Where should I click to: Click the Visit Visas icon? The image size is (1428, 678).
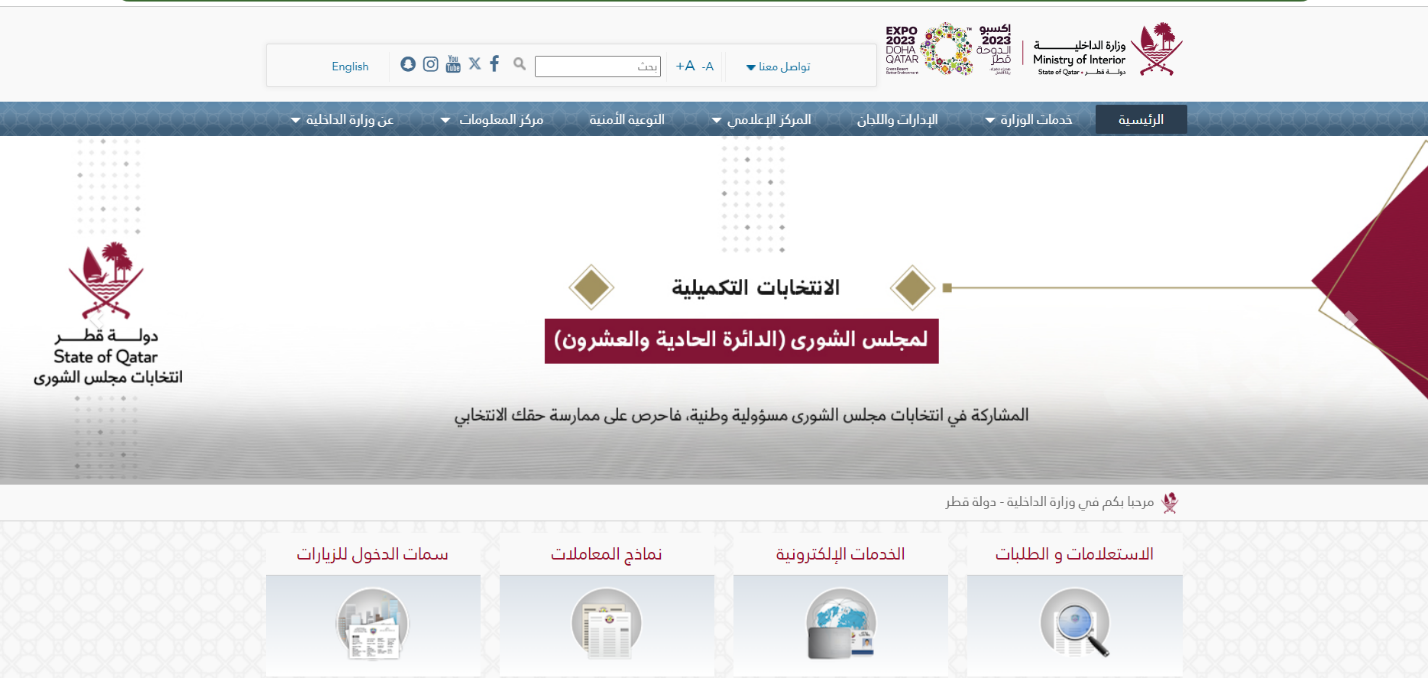point(372,623)
